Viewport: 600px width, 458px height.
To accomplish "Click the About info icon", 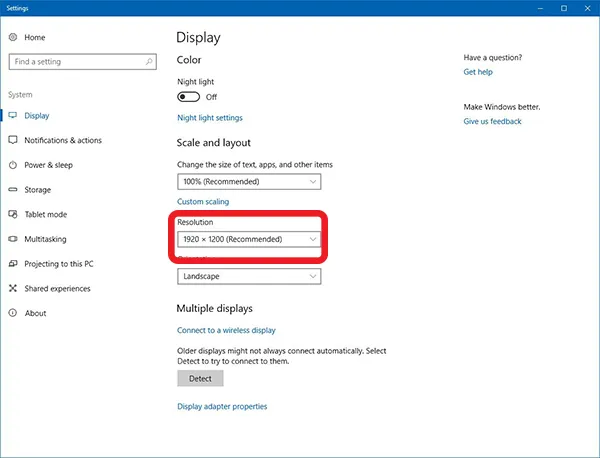I will (x=13, y=313).
